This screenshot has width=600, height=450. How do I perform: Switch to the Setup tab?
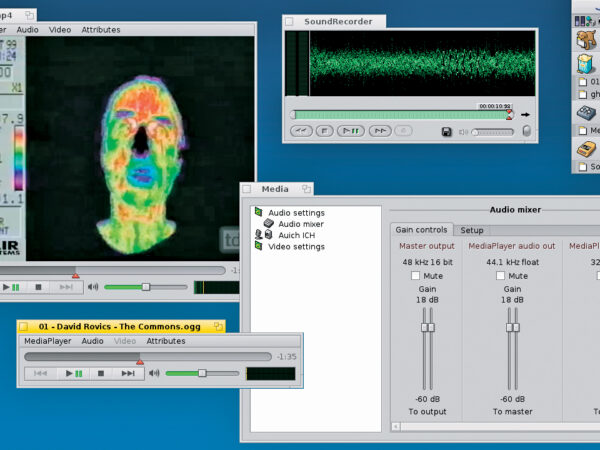tap(472, 229)
